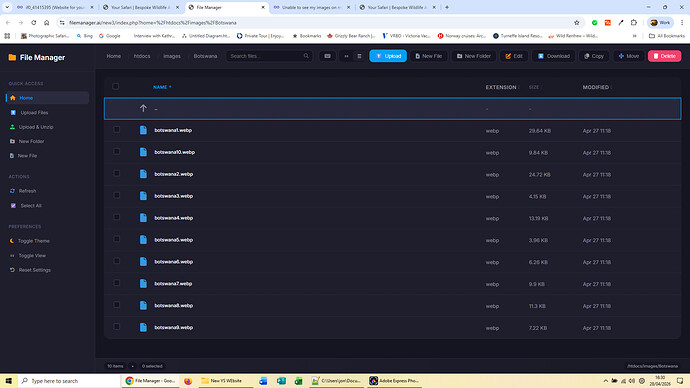Click the Botswana breadcrumb
Screen dimensions: 690x388
coord(205,56)
